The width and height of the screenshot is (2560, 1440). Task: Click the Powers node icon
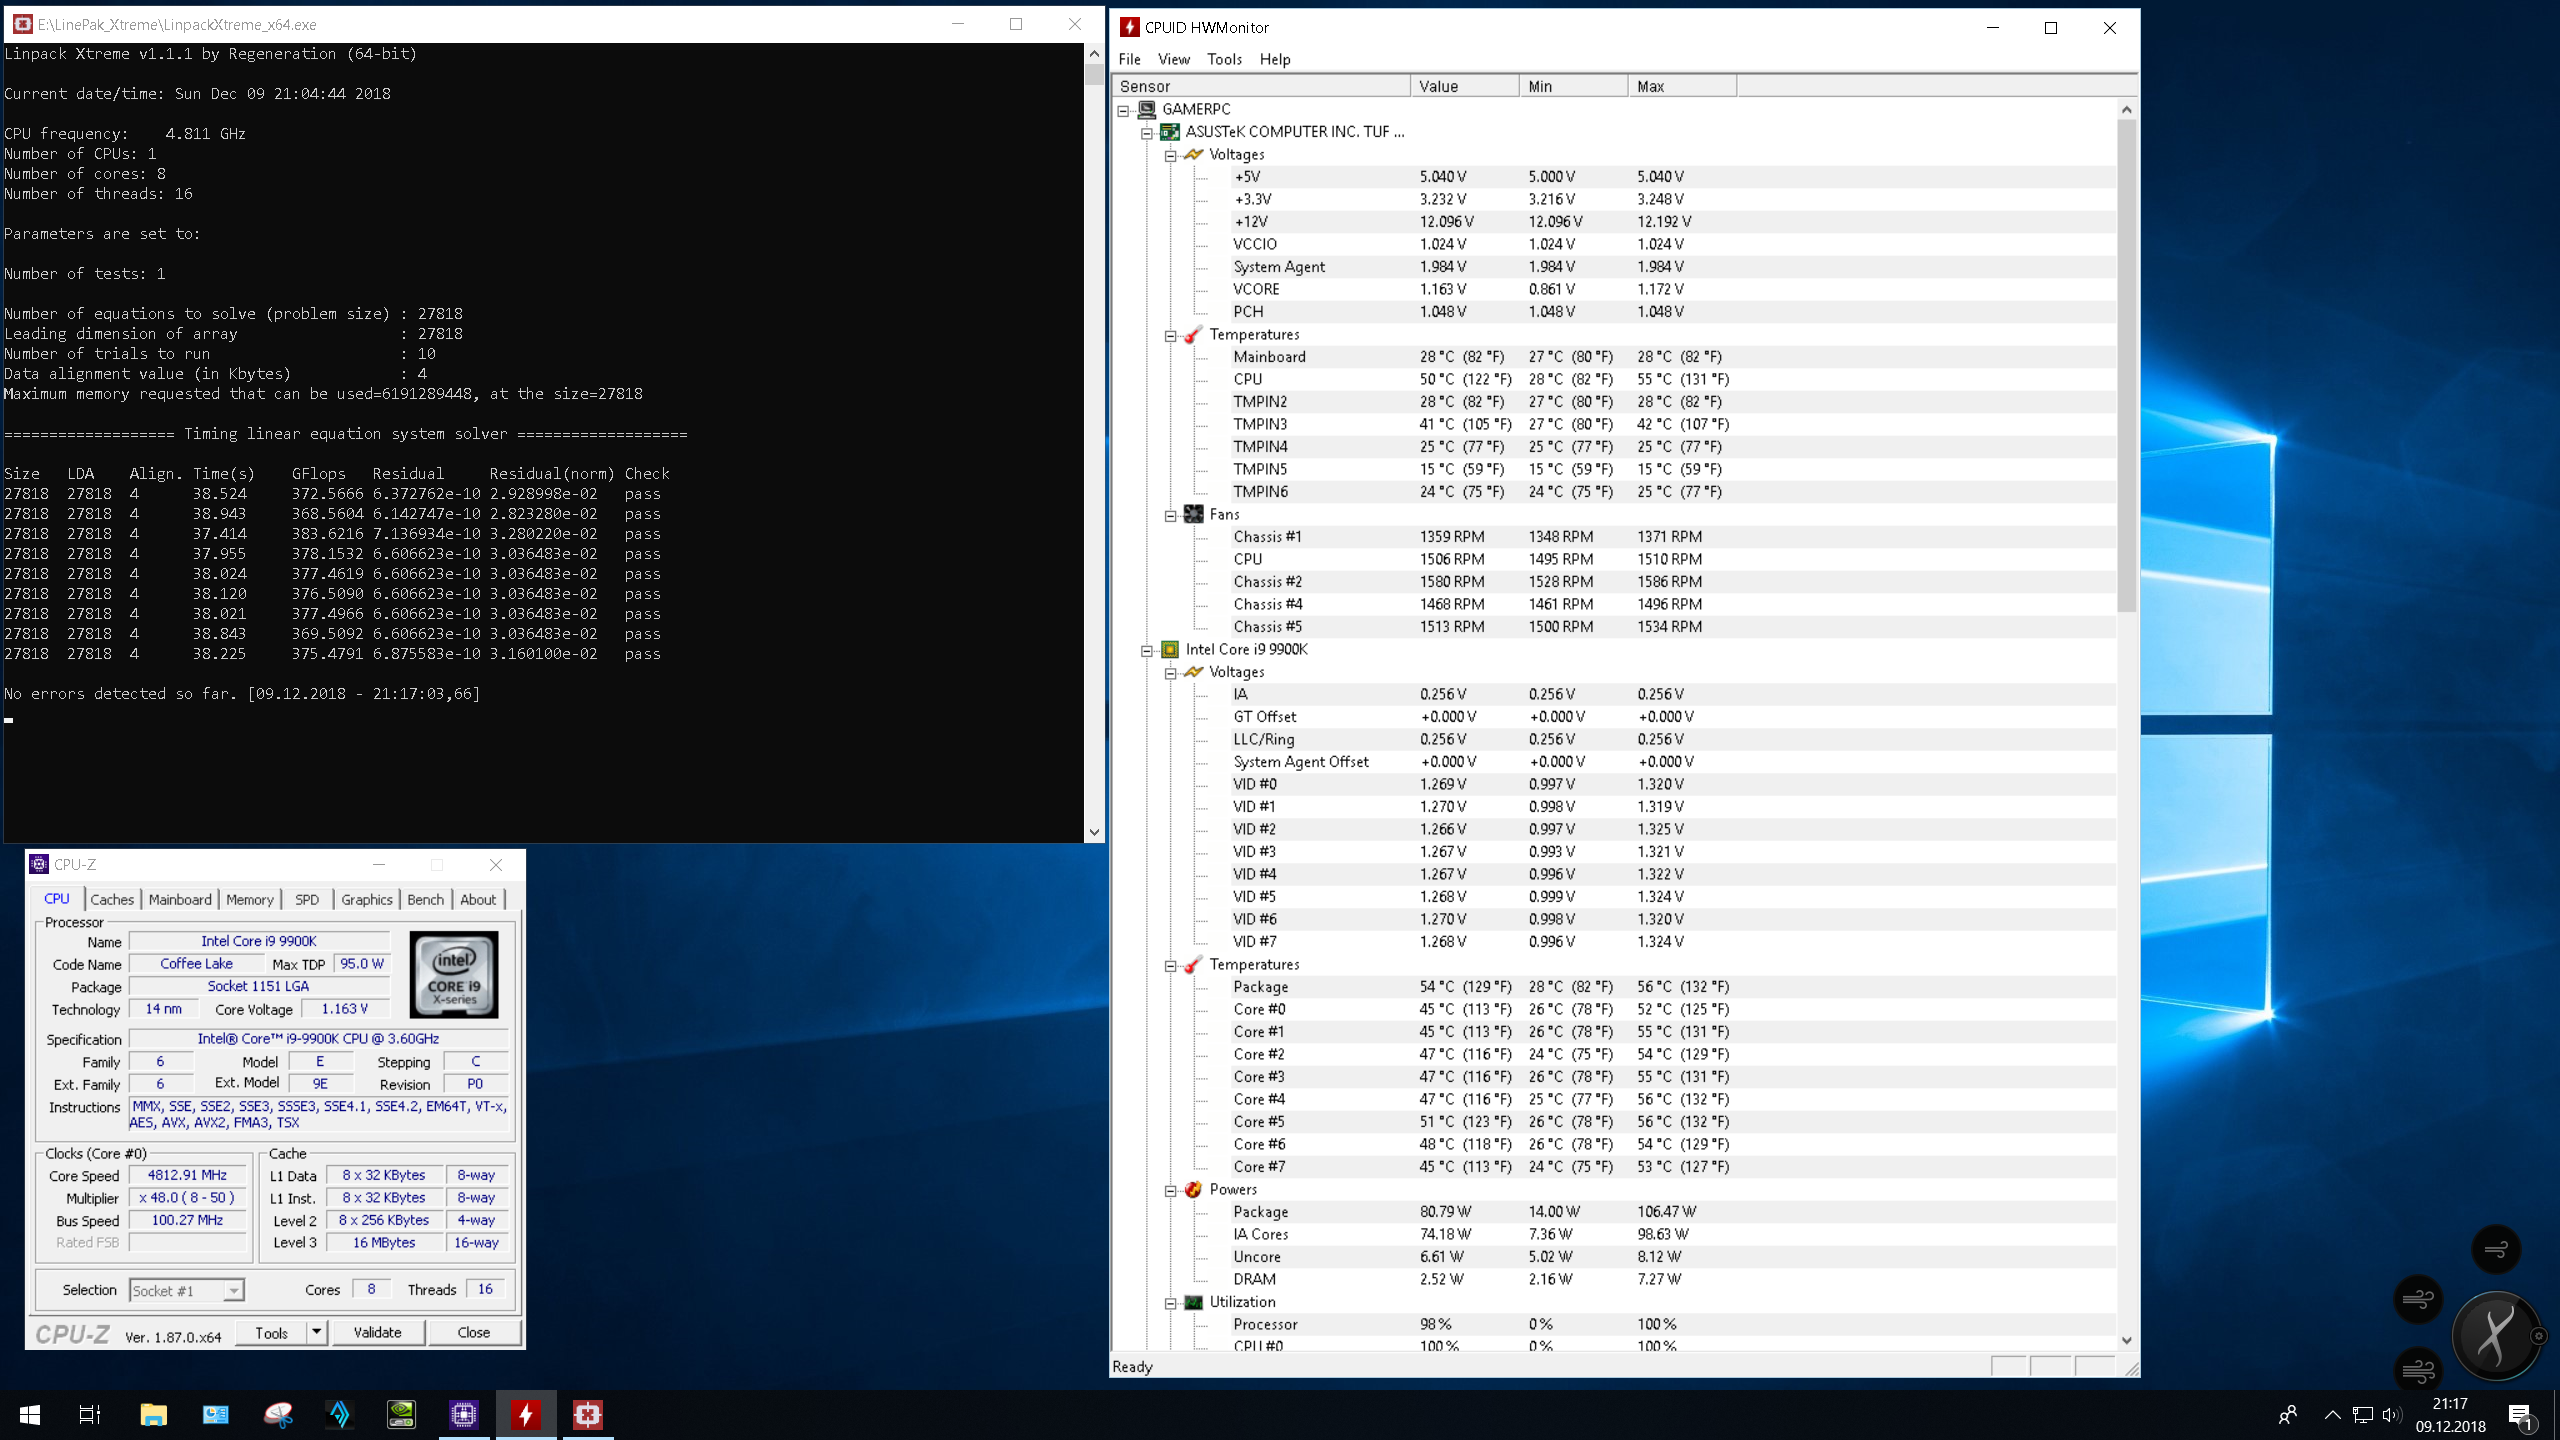pyautogui.click(x=1194, y=1189)
